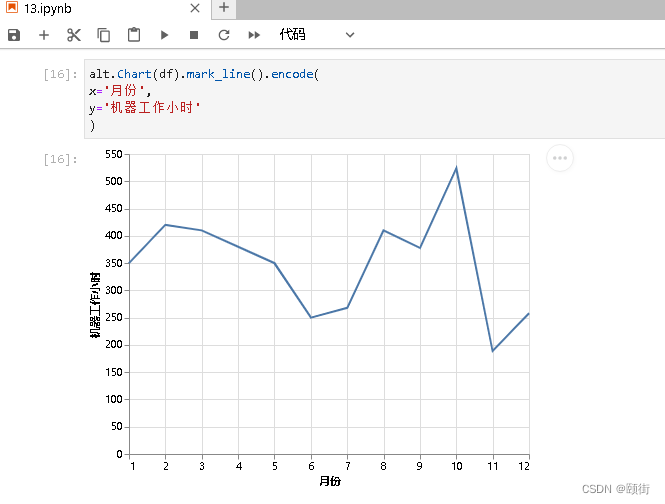665x504 pixels.
Task: Close the 13.ipynb tab
Action: pyautogui.click(x=190, y=8)
